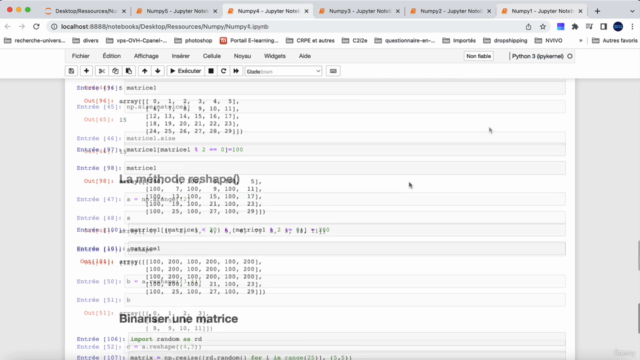
Task: Copy selected cells icon
Action: click(115, 71)
